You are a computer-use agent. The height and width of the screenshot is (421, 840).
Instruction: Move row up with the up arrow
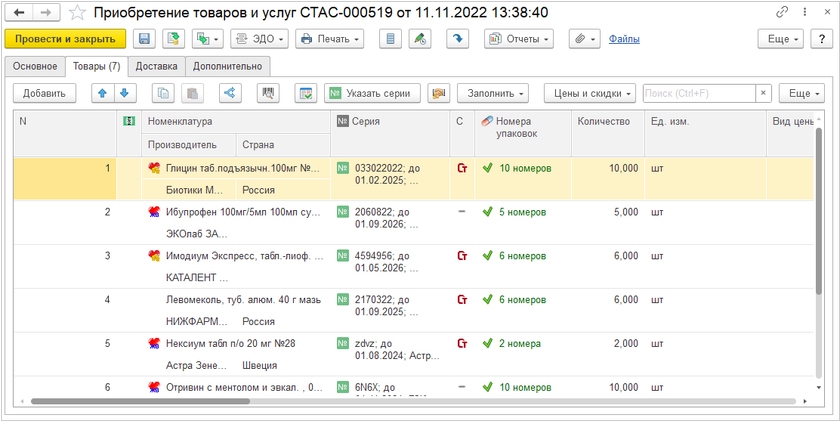101,93
